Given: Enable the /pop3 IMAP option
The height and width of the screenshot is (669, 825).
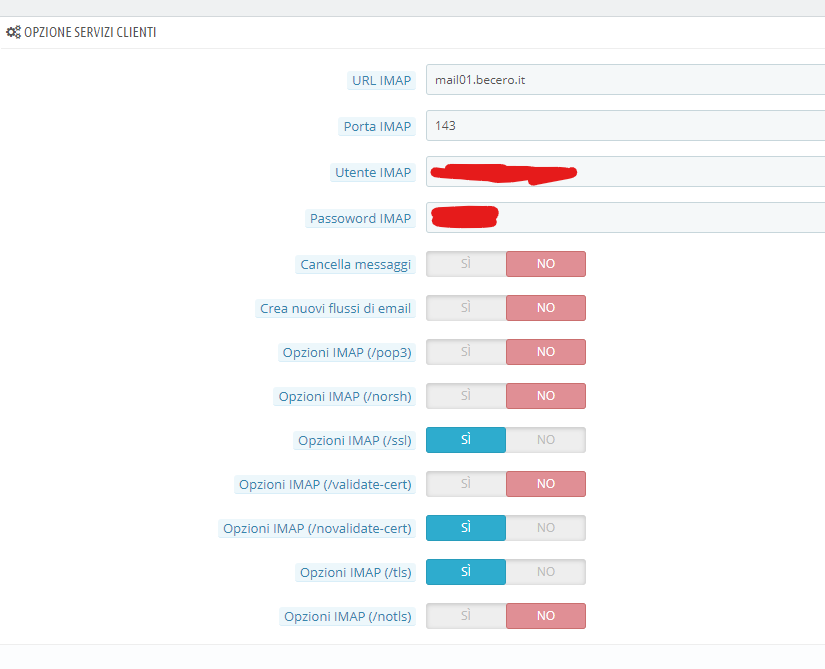Looking at the screenshot, I should coord(466,352).
